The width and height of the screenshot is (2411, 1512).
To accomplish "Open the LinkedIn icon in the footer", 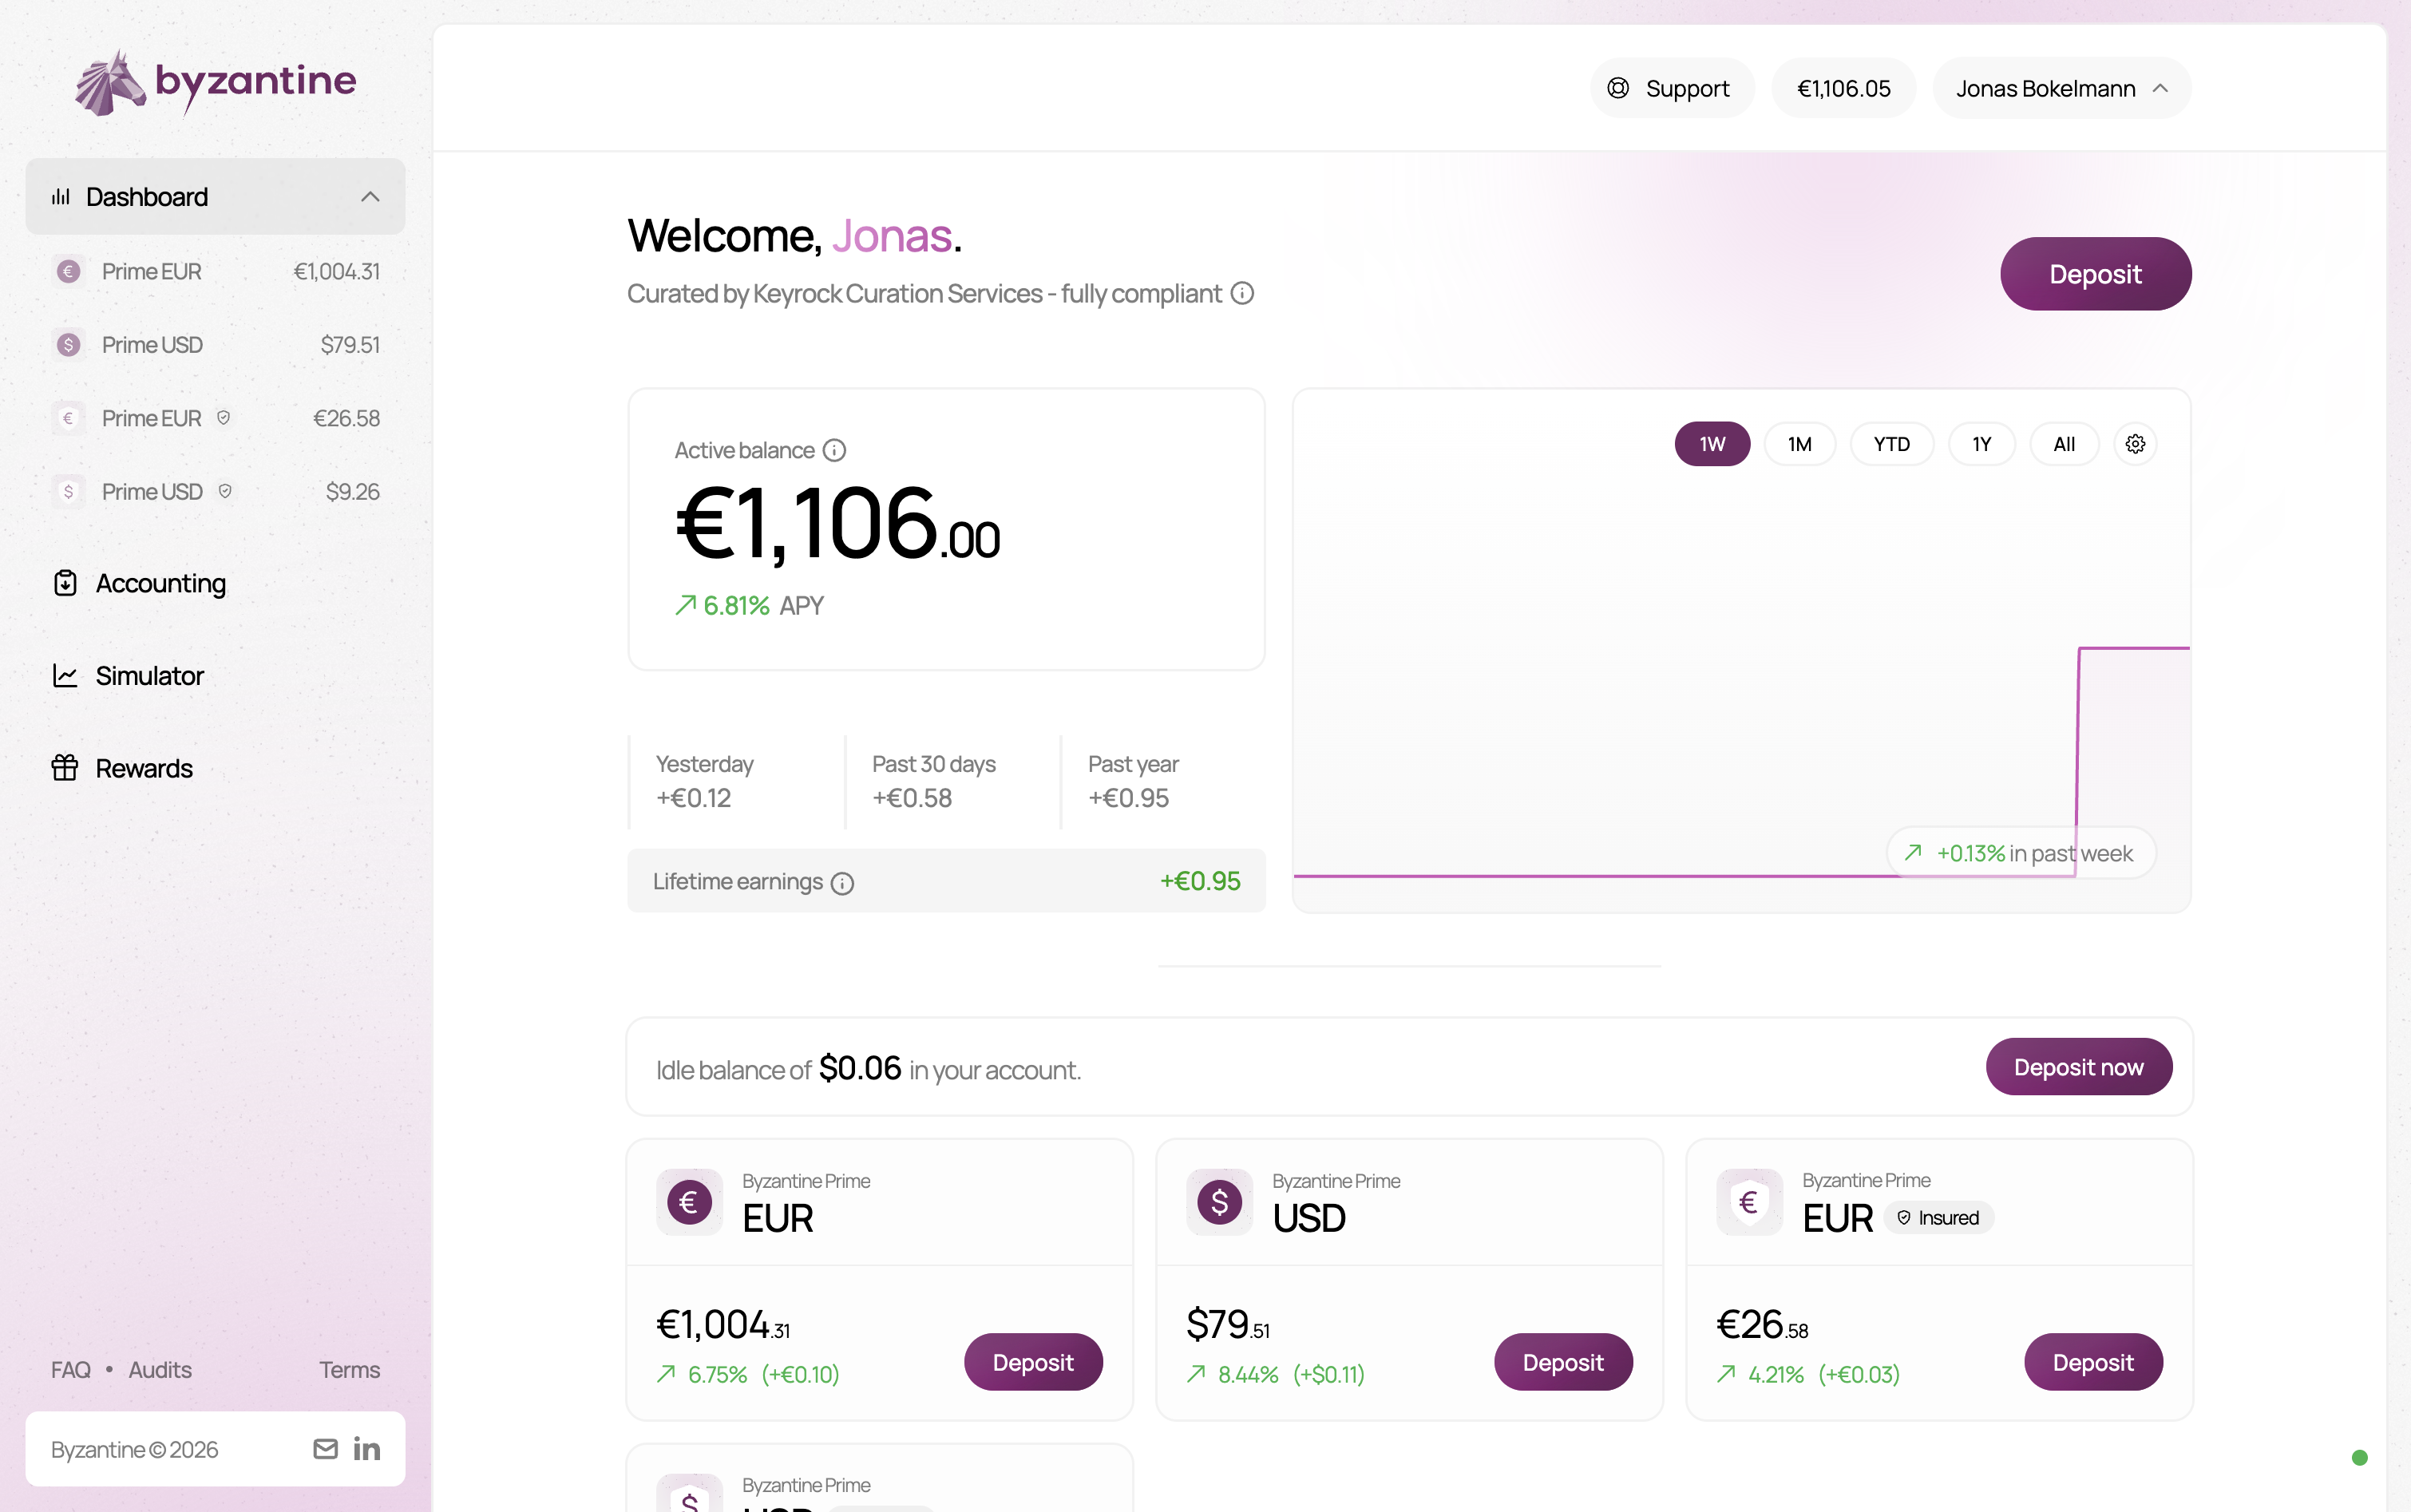I will (367, 1449).
